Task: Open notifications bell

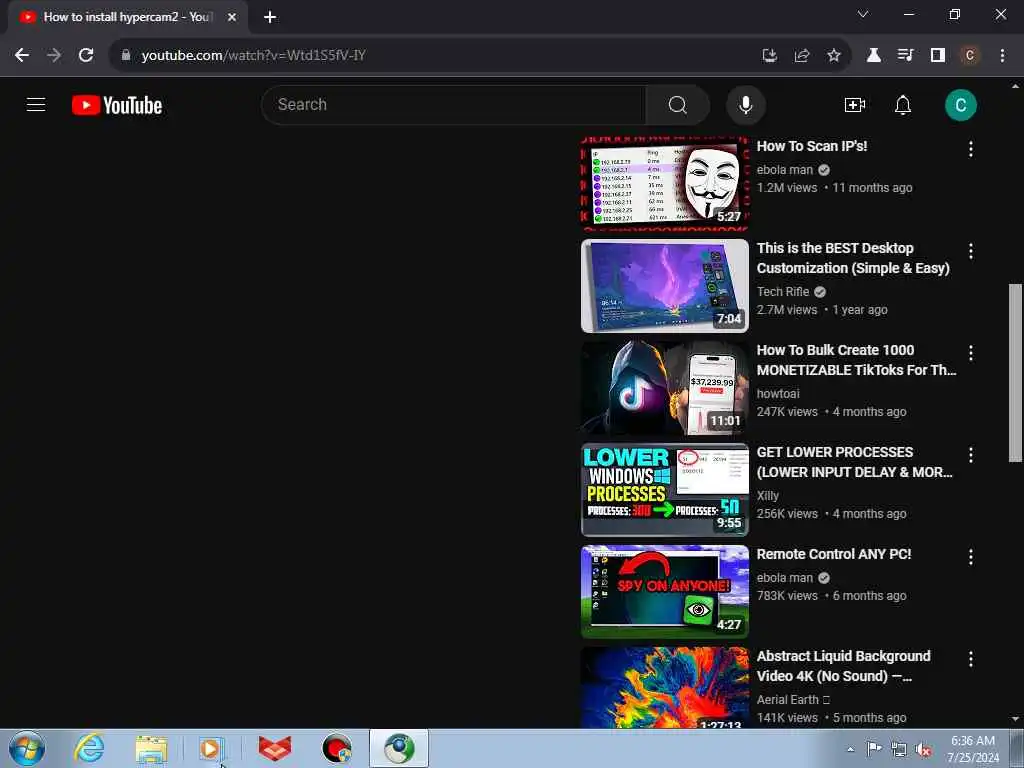Action: 903,104
